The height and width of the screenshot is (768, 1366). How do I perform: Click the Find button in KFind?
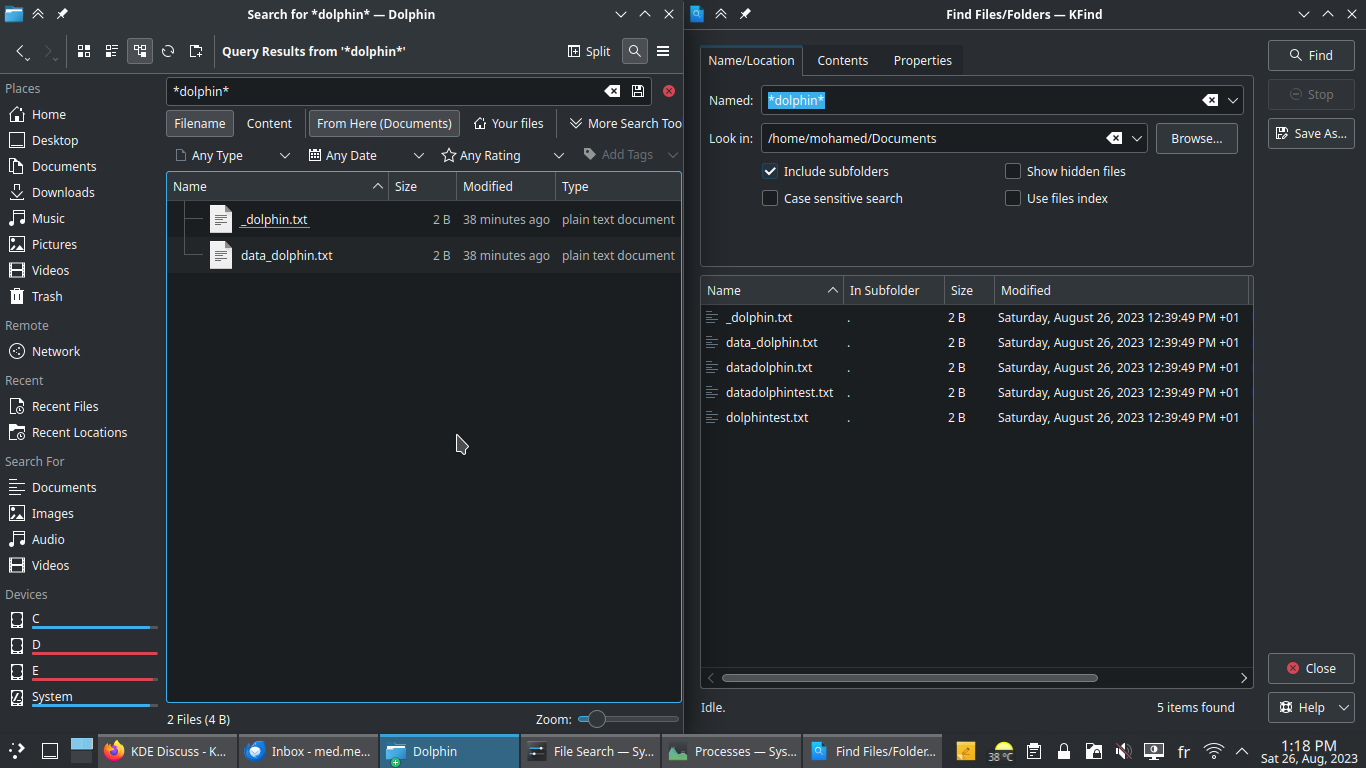(1311, 55)
